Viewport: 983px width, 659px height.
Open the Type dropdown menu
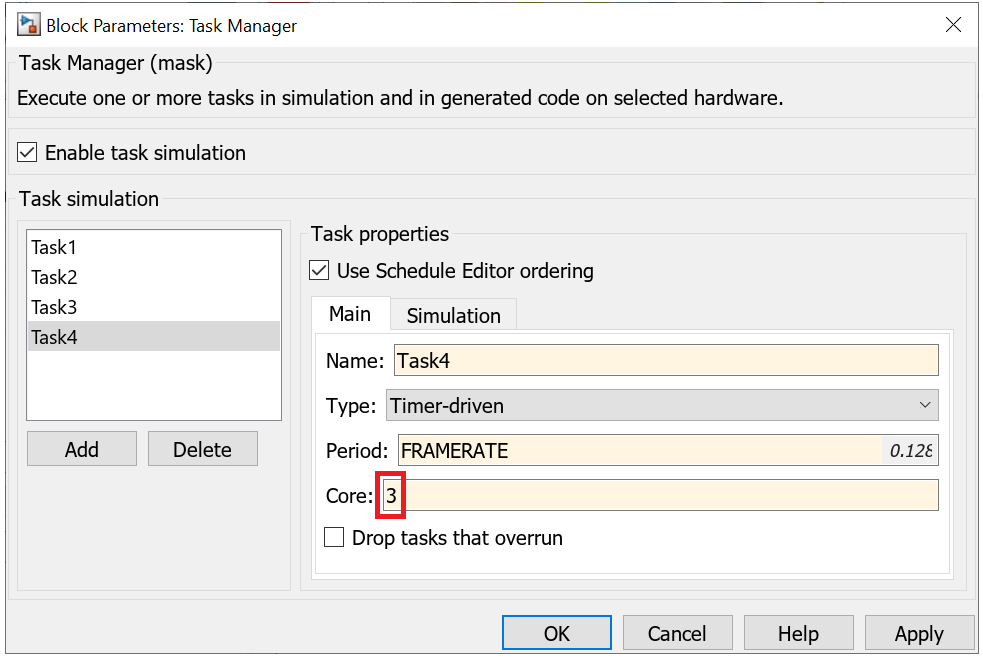tap(661, 406)
